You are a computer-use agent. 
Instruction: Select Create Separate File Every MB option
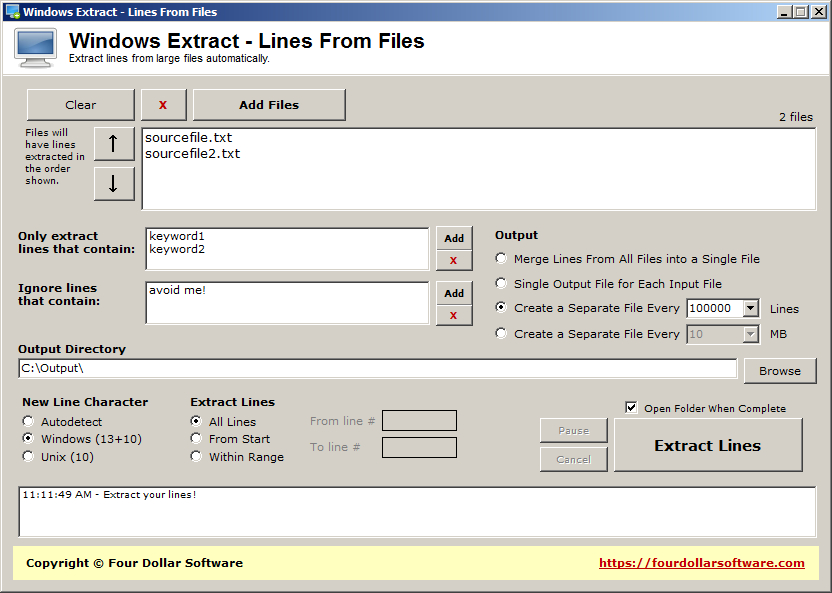click(x=501, y=334)
